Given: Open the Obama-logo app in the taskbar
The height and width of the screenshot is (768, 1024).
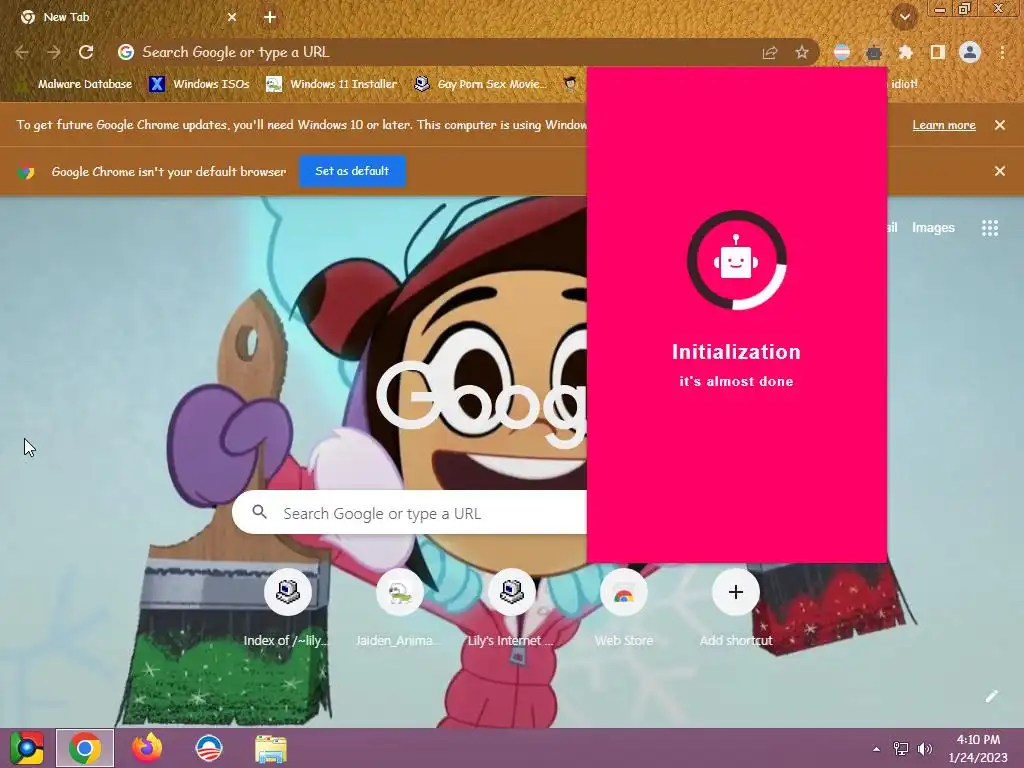Looking at the screenshot, I should [x=209, y=748].
